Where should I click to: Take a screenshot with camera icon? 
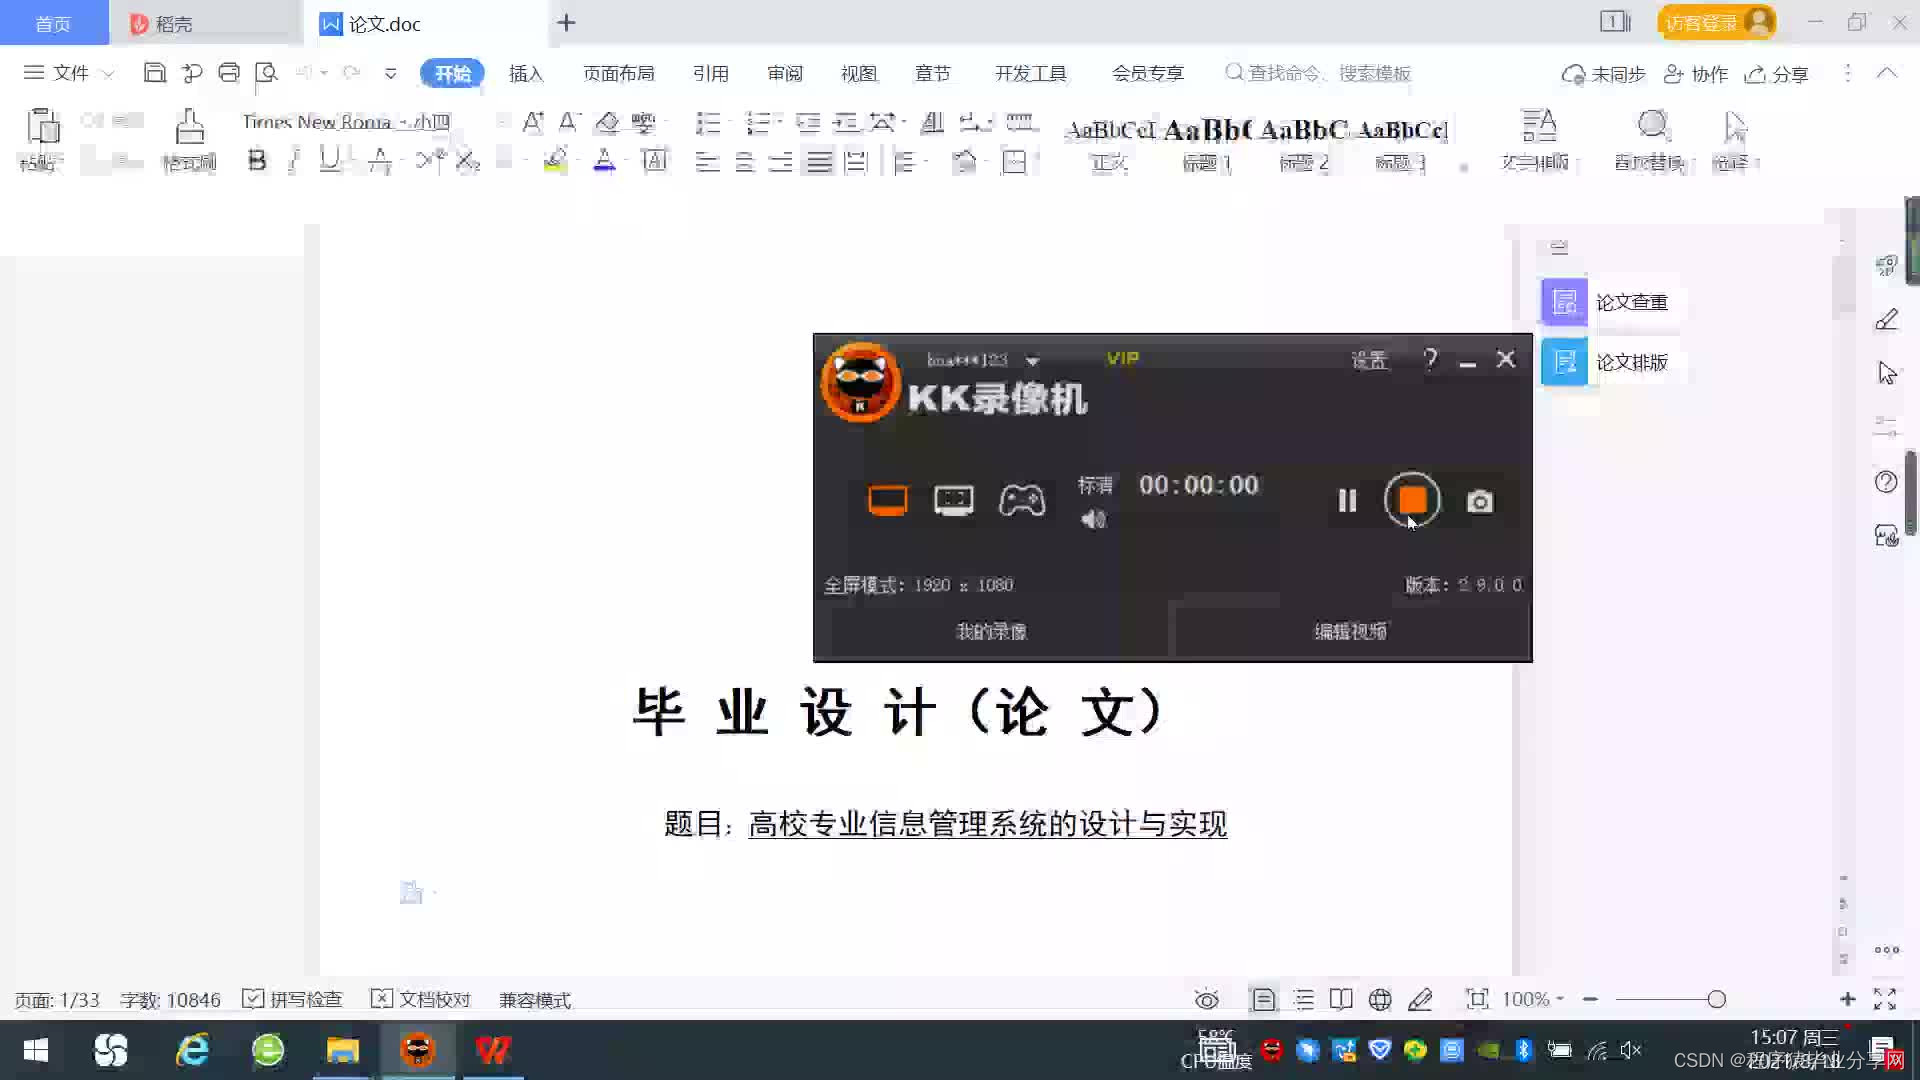[1480, 501]
